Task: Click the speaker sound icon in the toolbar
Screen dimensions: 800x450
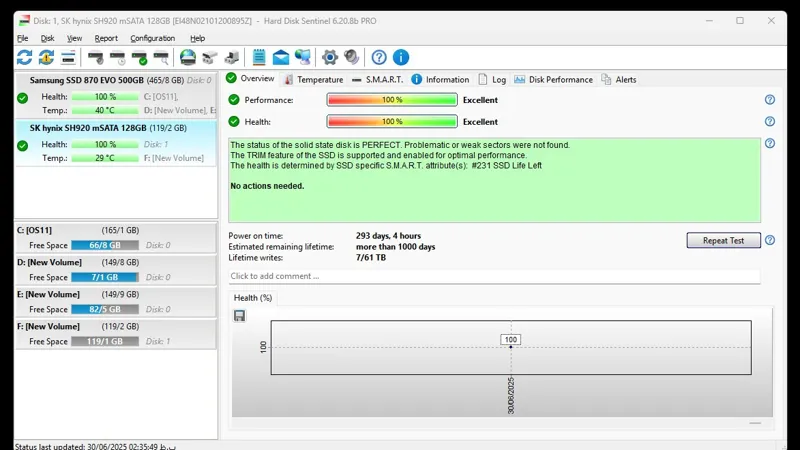Action: coord(351,58)
